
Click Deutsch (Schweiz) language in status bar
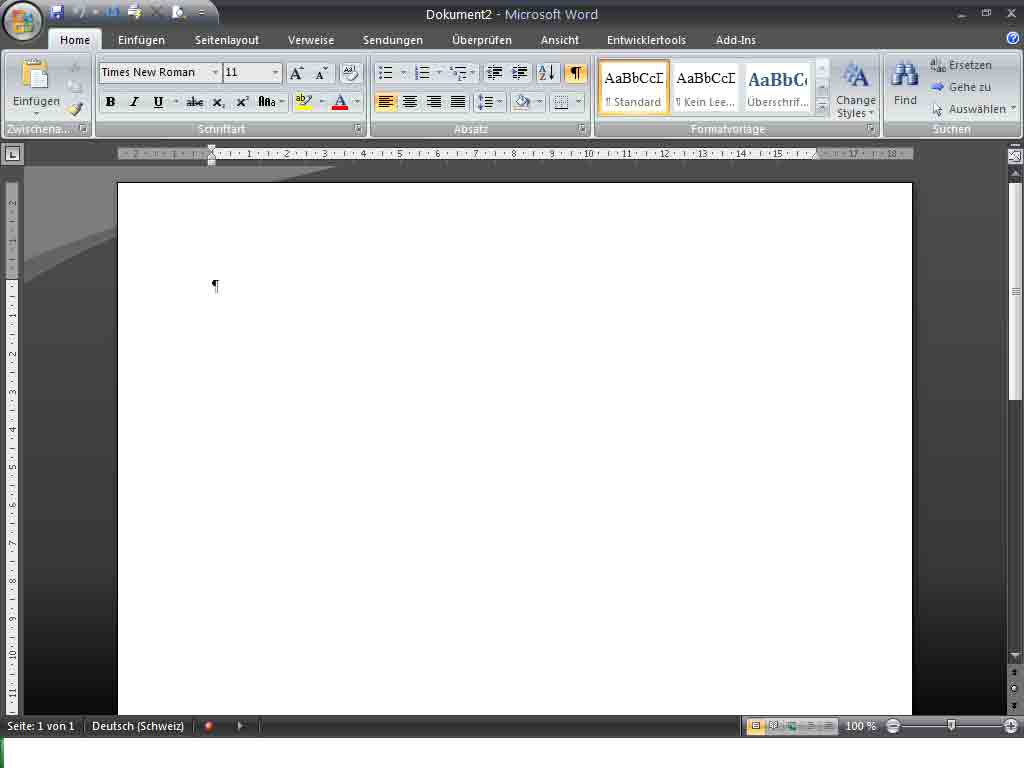tap(138, 726)
